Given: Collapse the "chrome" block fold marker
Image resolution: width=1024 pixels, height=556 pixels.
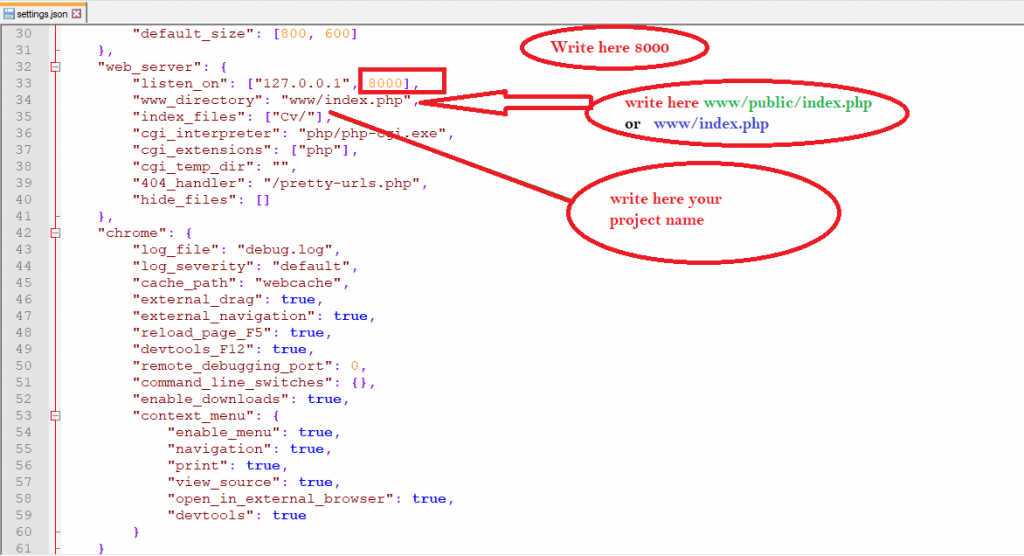Looking at the screenshot, I should 55,232.
